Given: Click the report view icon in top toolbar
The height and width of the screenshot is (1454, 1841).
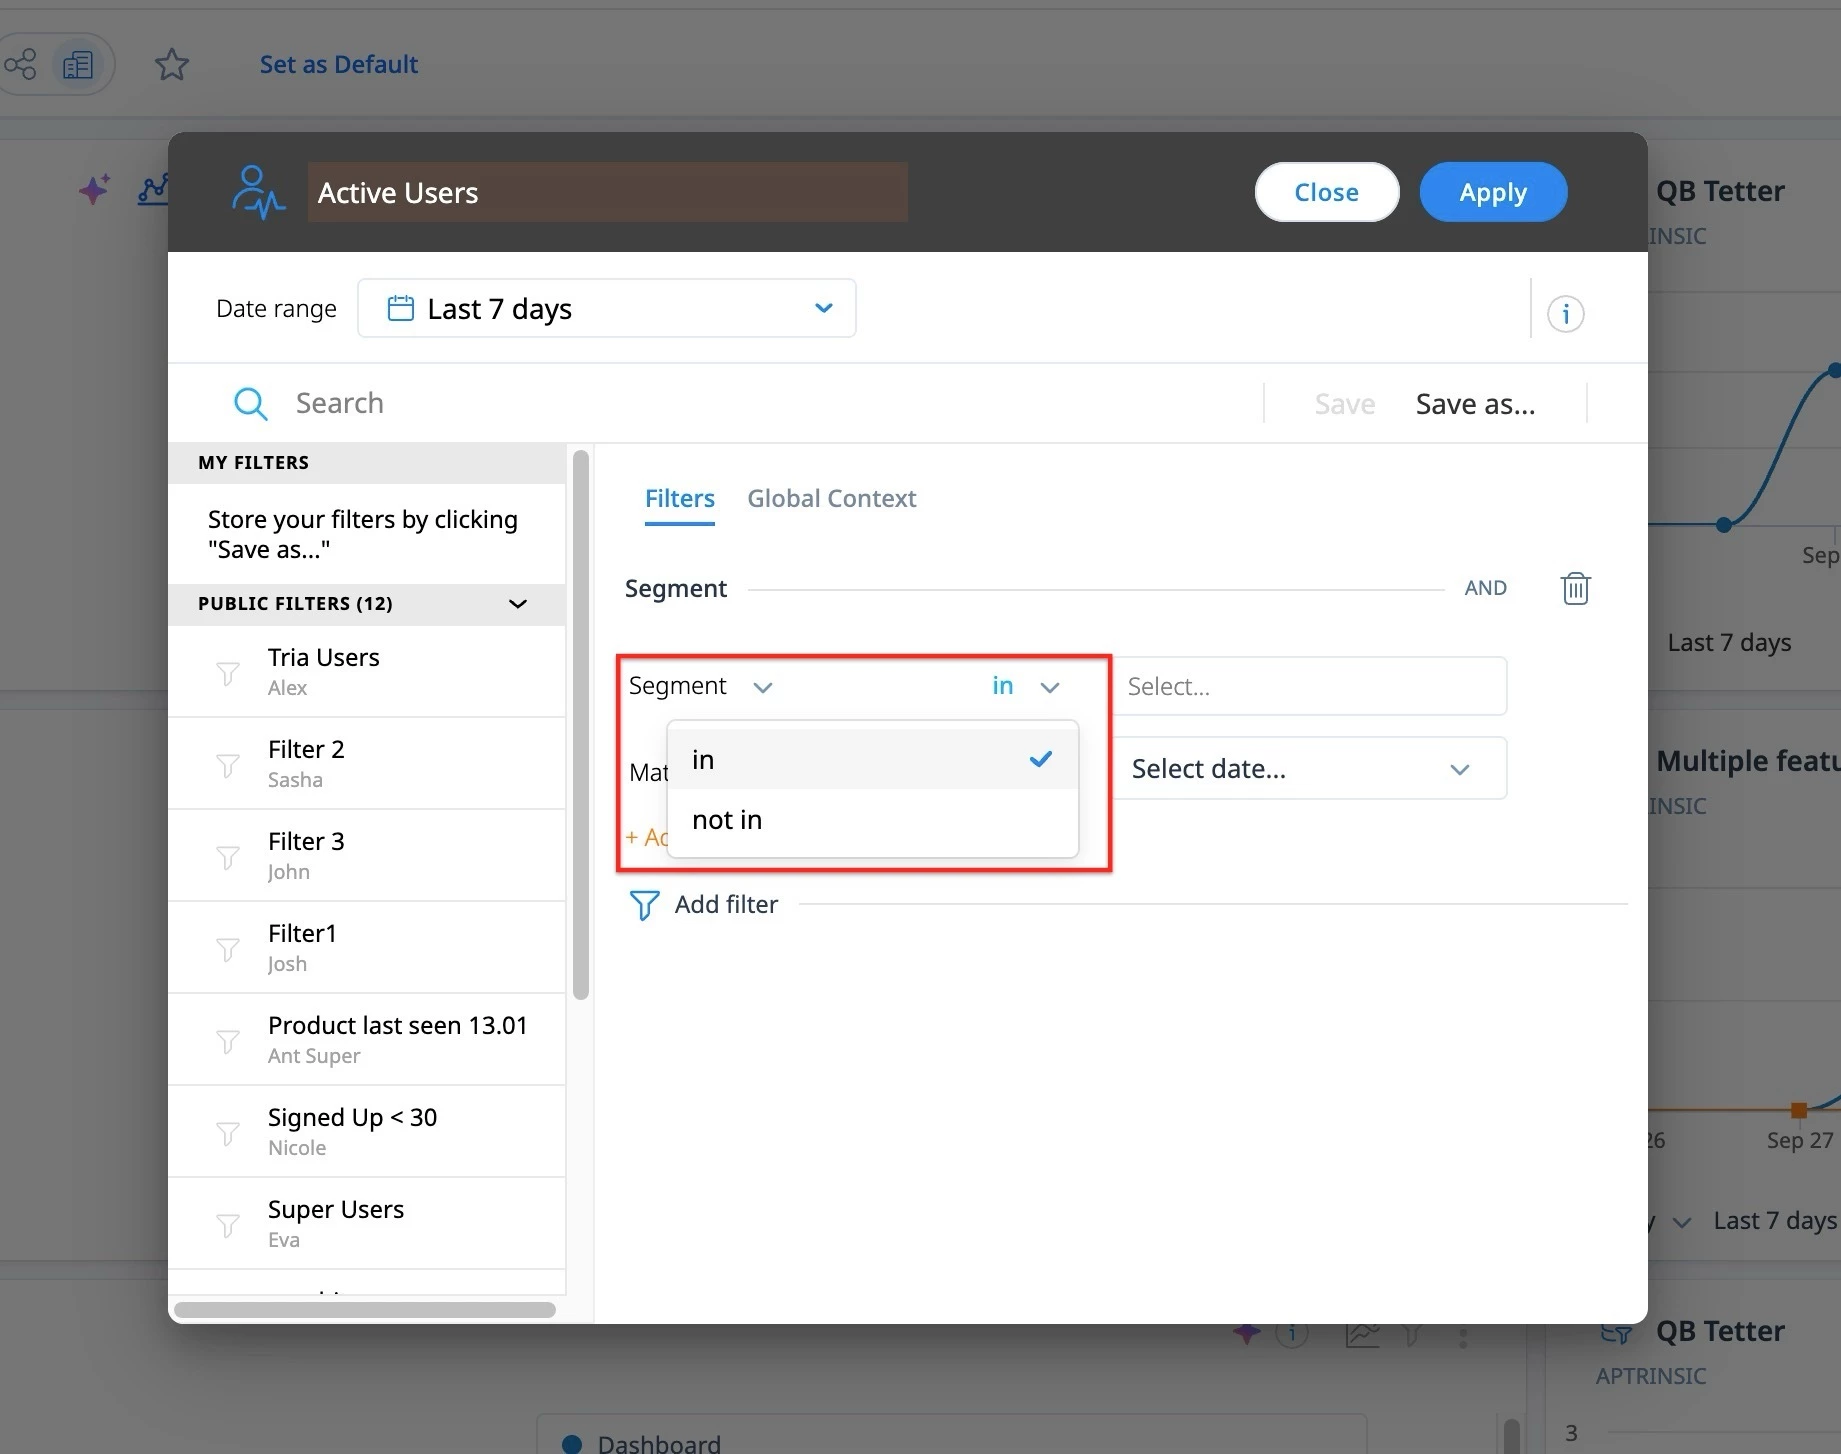Looking at the screenshot, I should pos(78,65).
